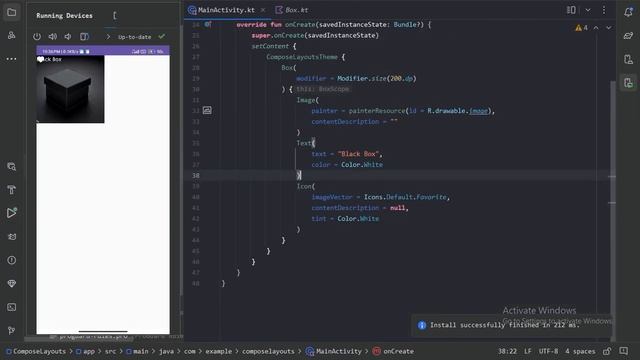Close the MainActivity.kt tab
Viewport: 640px width, 360px height.
pyautogui.click(x=263, y=10)
